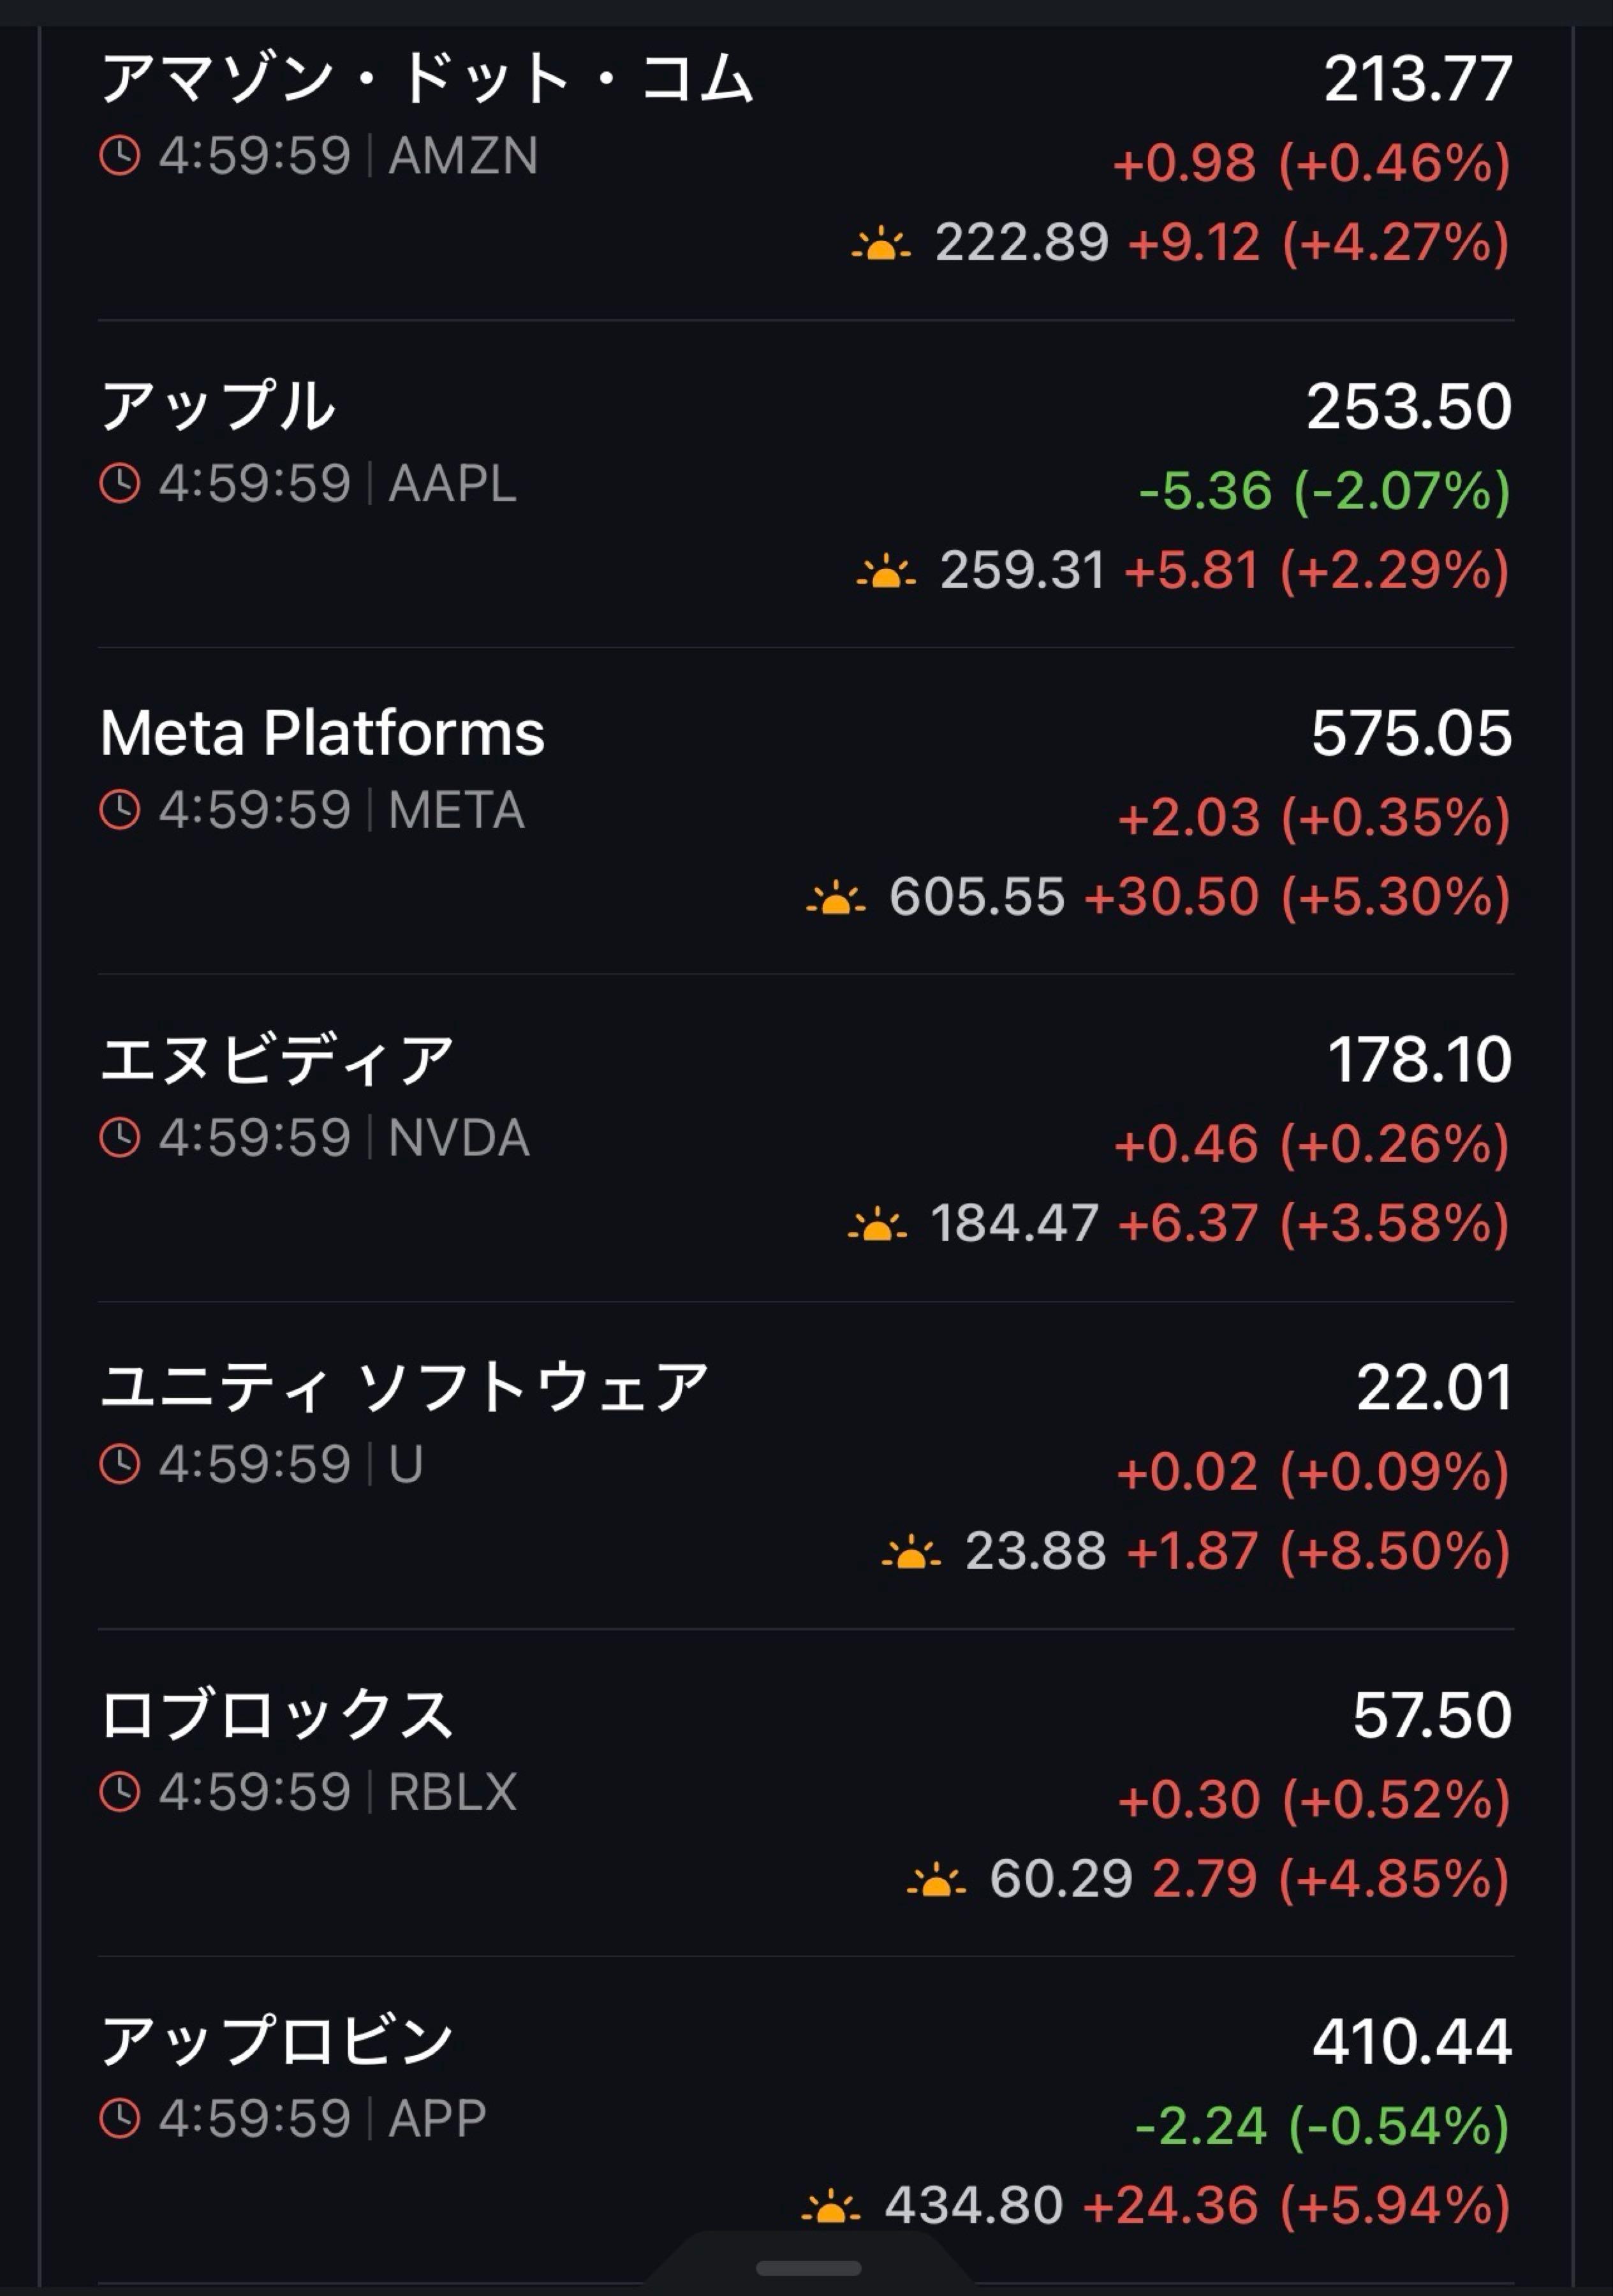Screen dimensions: 1613x2296
Task: Tap the clock icon beside META
Action: pyautogui.click(x=120, y=810)
